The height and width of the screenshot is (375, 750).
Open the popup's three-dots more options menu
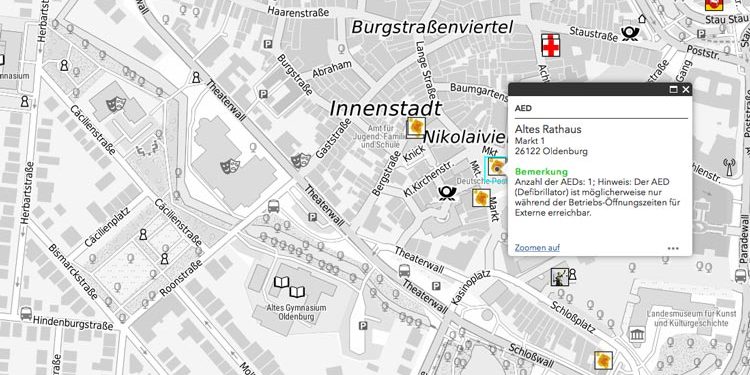673,248
